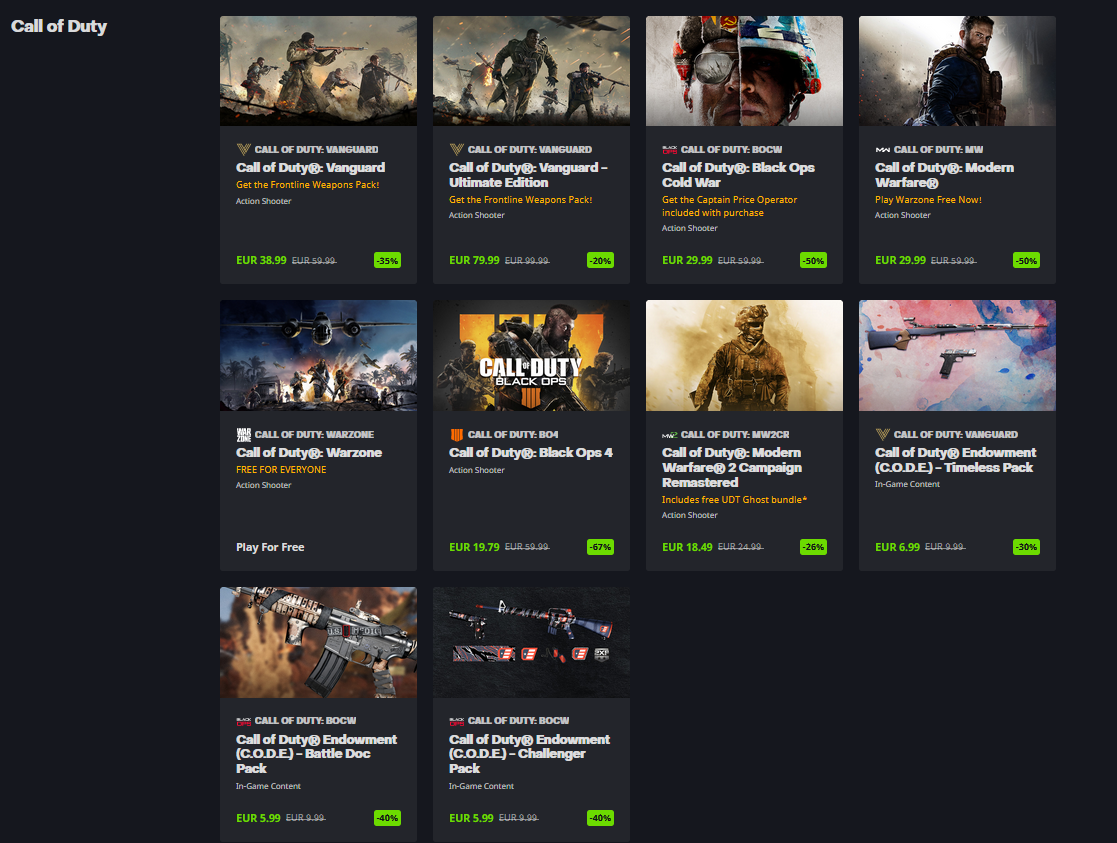The height and width of the screenshot is (843, 1117).
Task: Click Black Ops icon on Battle Doc Pack card
Action: coord(243,720)
